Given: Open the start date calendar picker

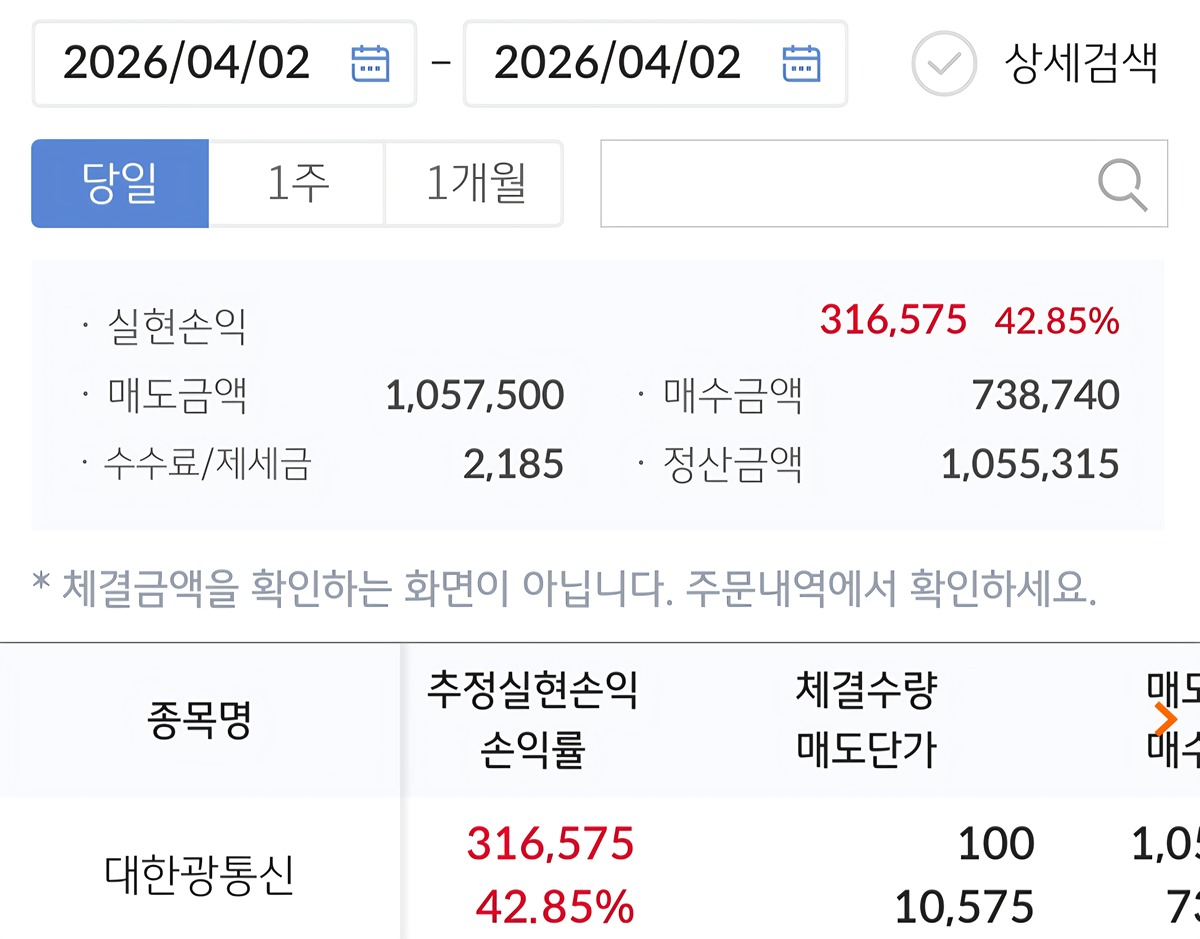Looking at the screenshot, I should (x=370, y=63).
